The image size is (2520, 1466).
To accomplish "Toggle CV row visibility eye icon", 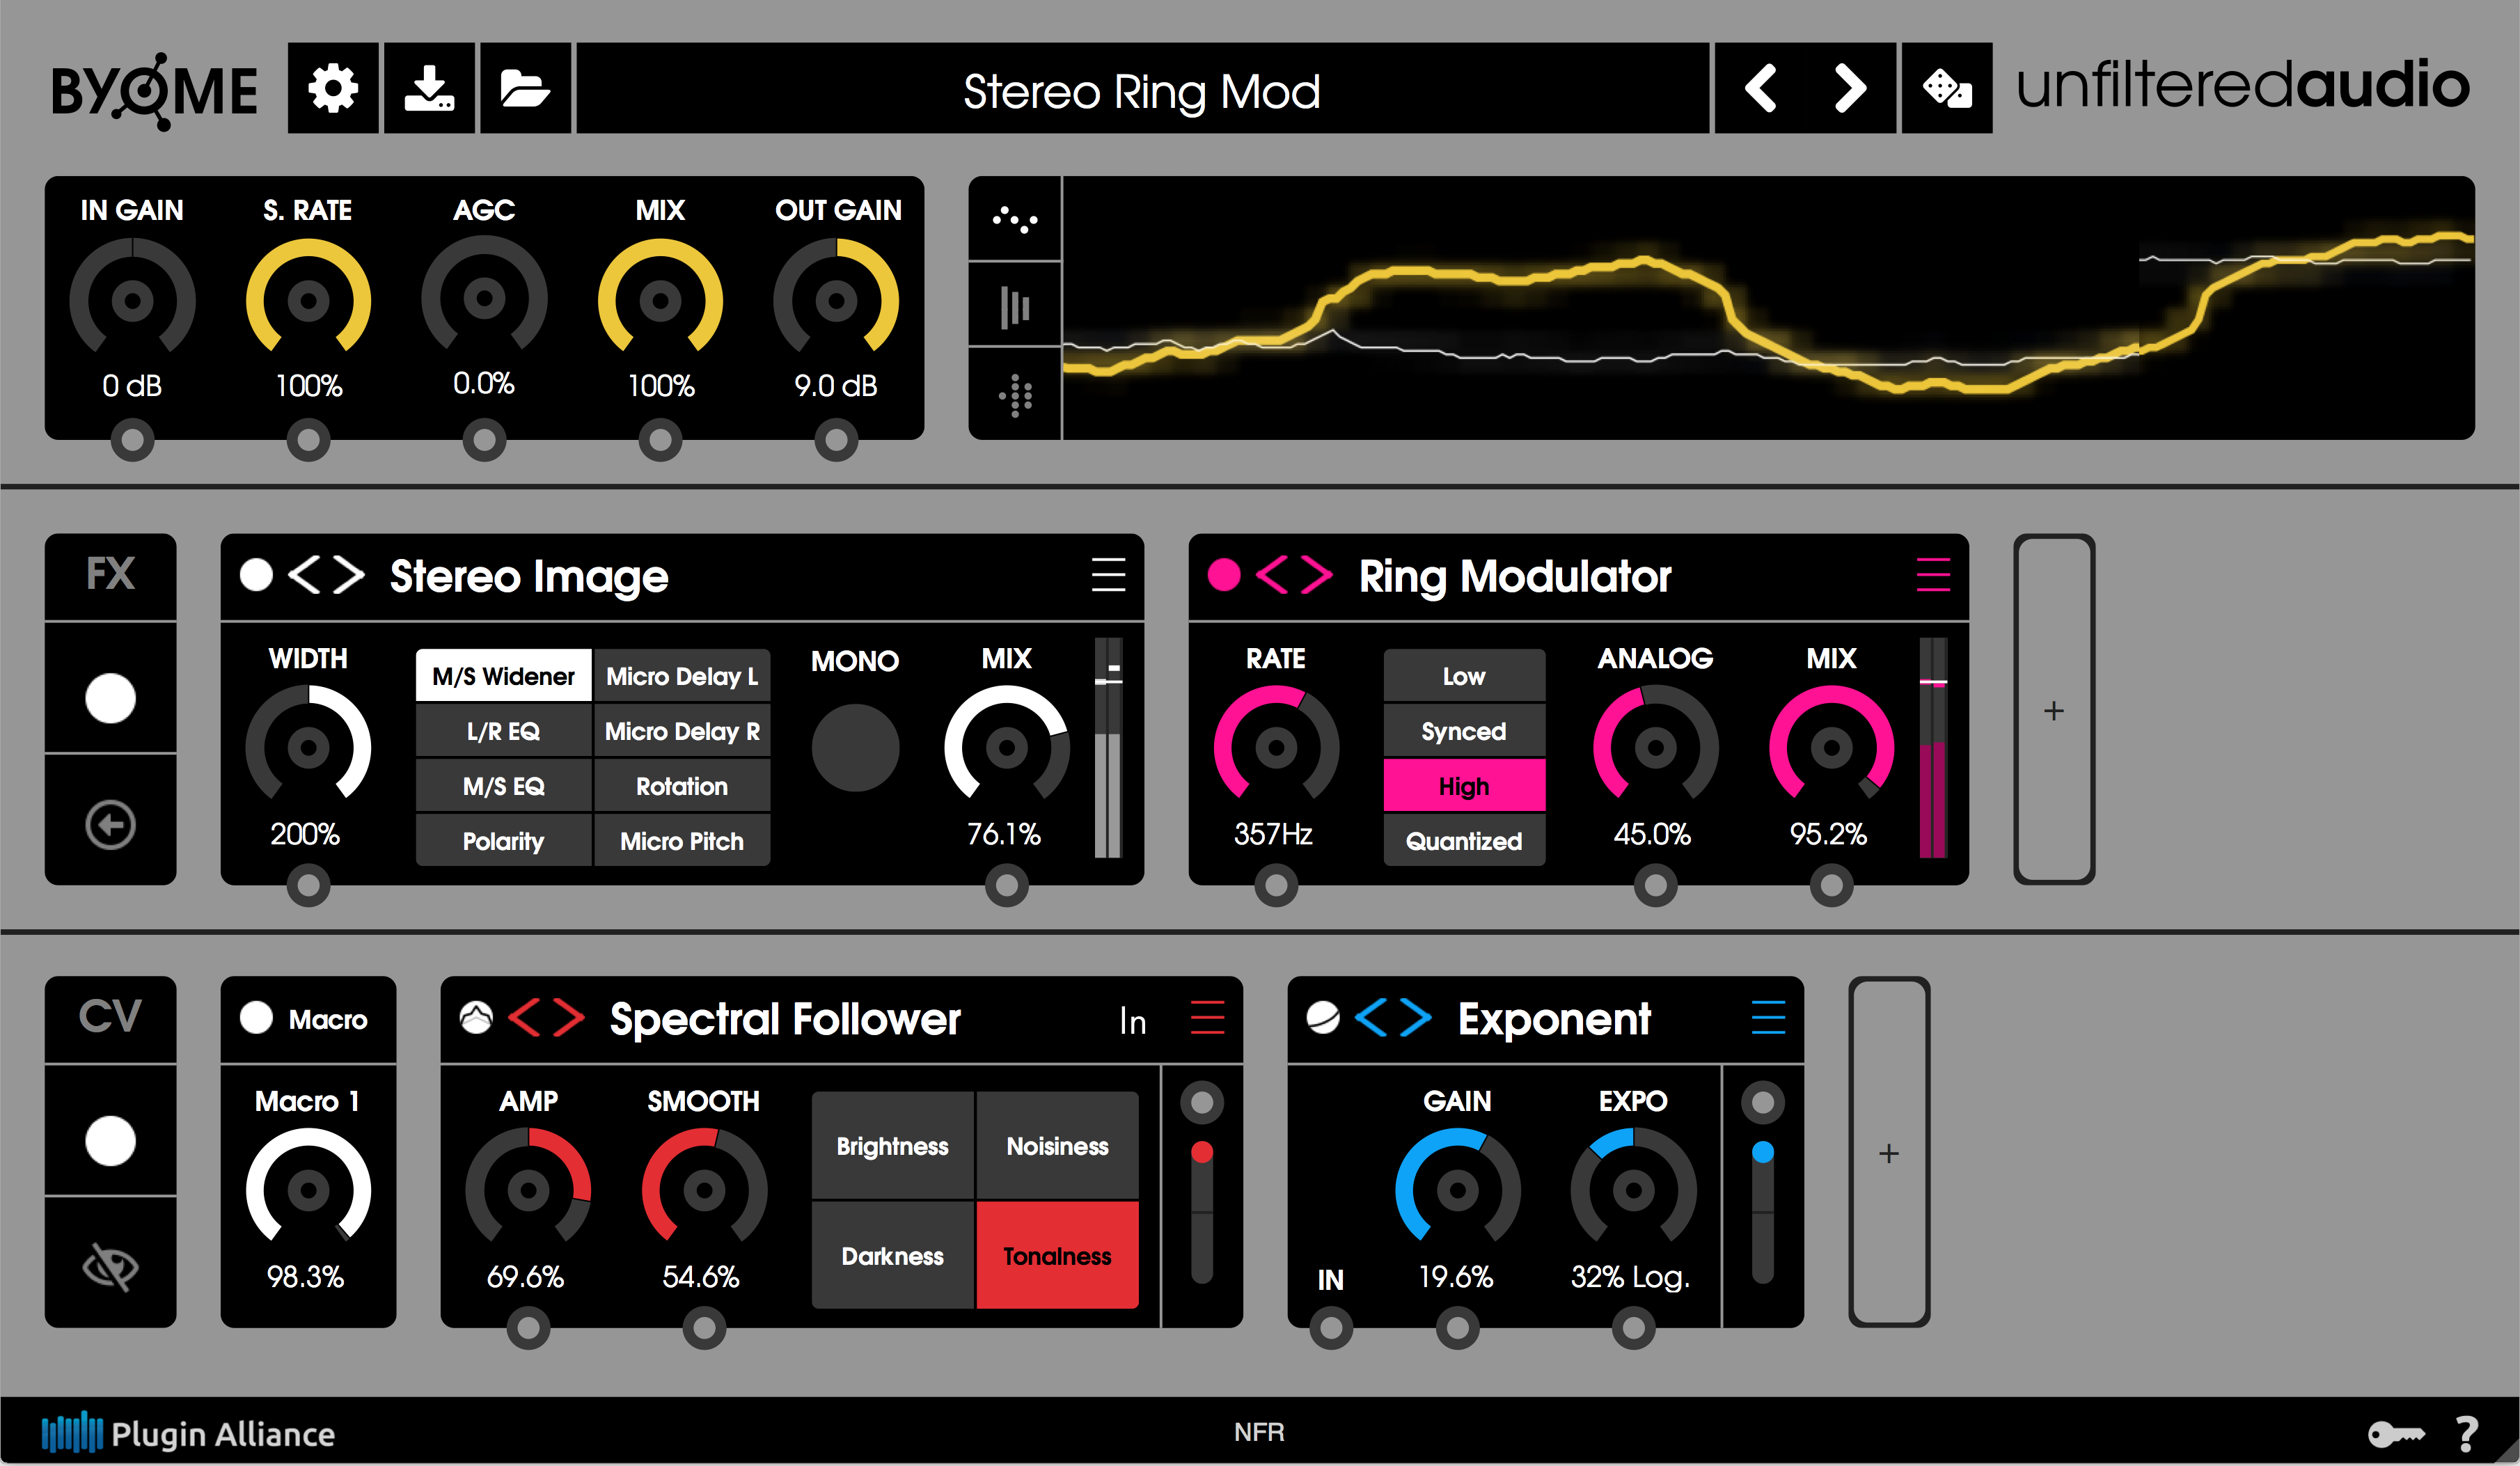I will click(x=110, y=1268).
